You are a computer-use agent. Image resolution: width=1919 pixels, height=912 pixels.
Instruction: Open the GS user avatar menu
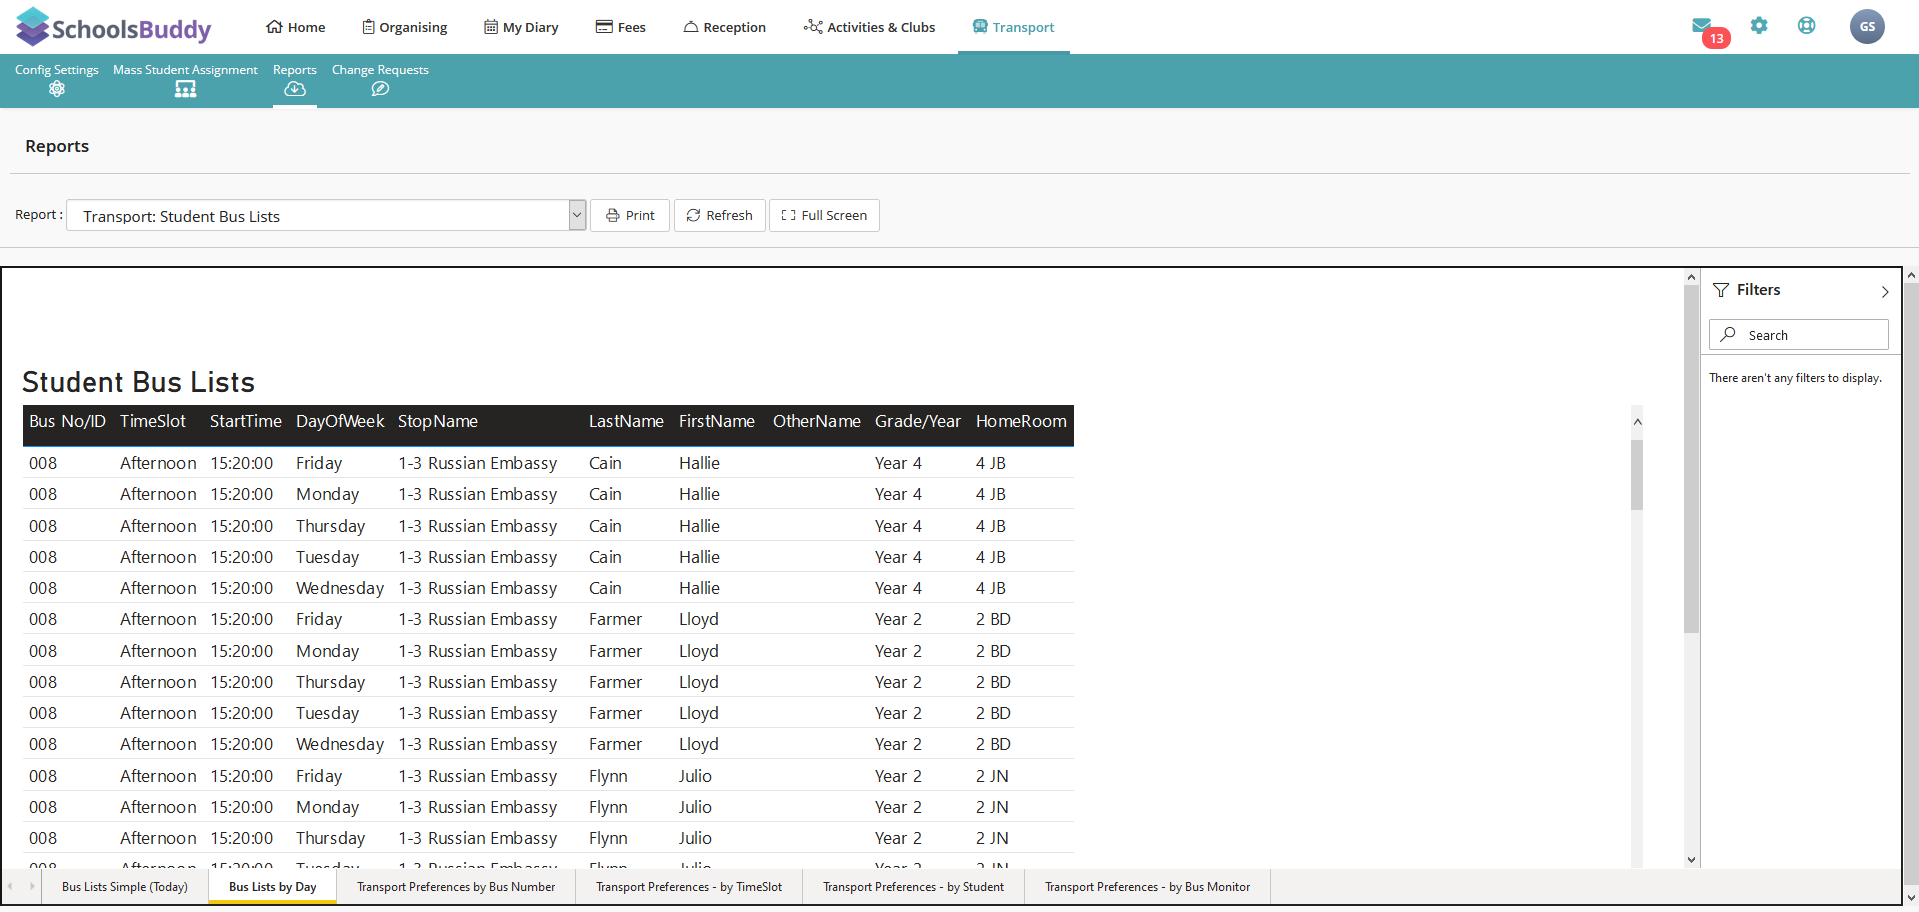[x=1867, y=27]
